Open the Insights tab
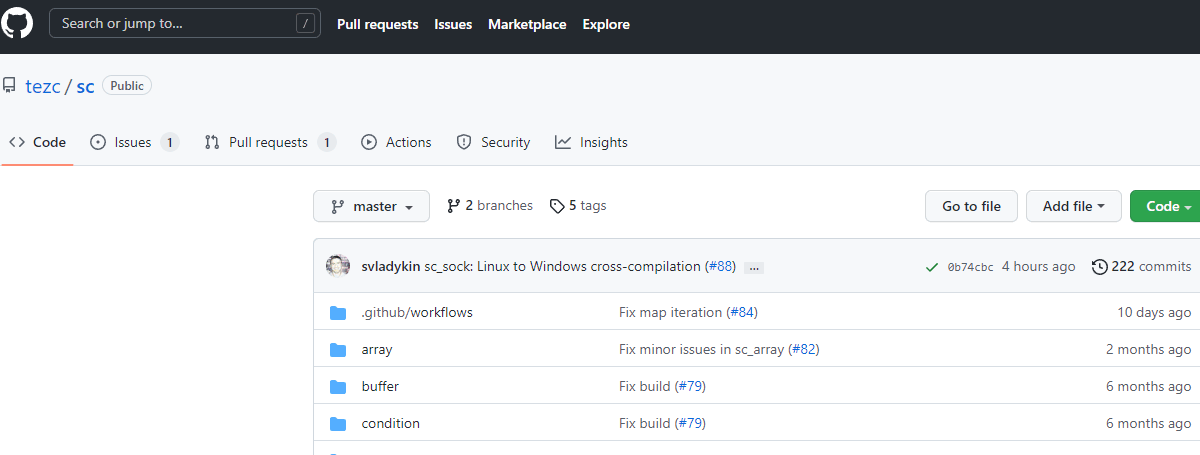This screenshot has height=455, width=1200. (592, 142)
